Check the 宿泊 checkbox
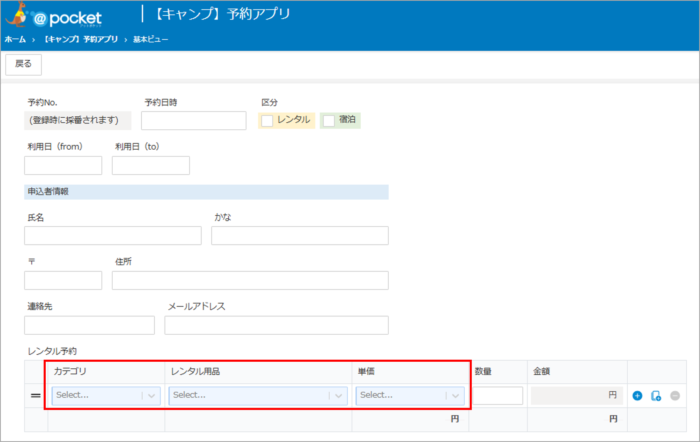Viewport: 700px width, 442px height. click(x=329, y=121)
